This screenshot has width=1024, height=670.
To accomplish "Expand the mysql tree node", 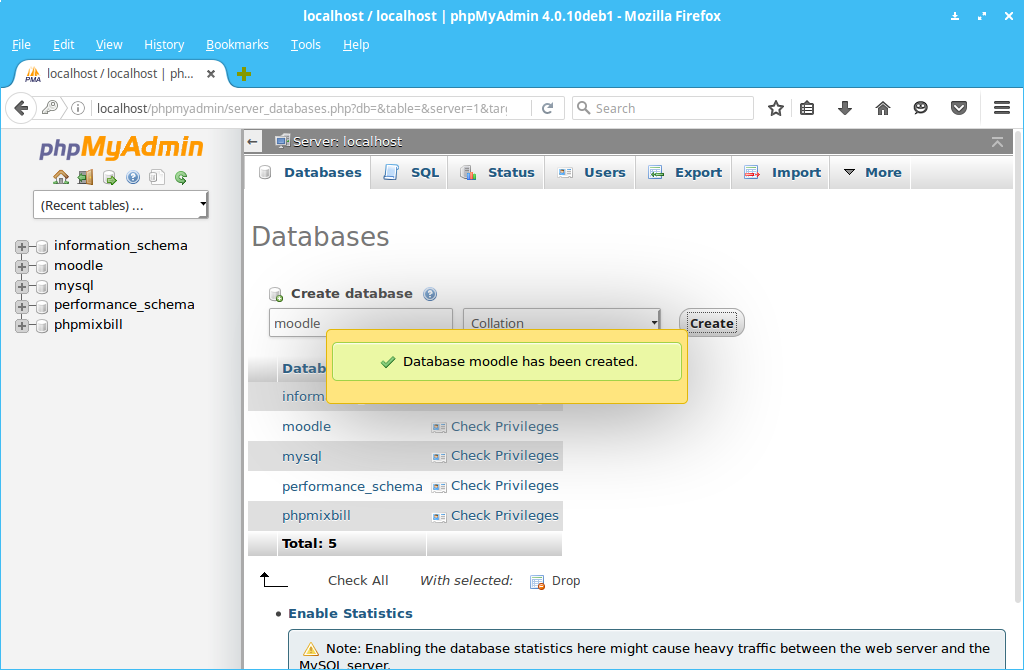I will [x=22, y=287].
